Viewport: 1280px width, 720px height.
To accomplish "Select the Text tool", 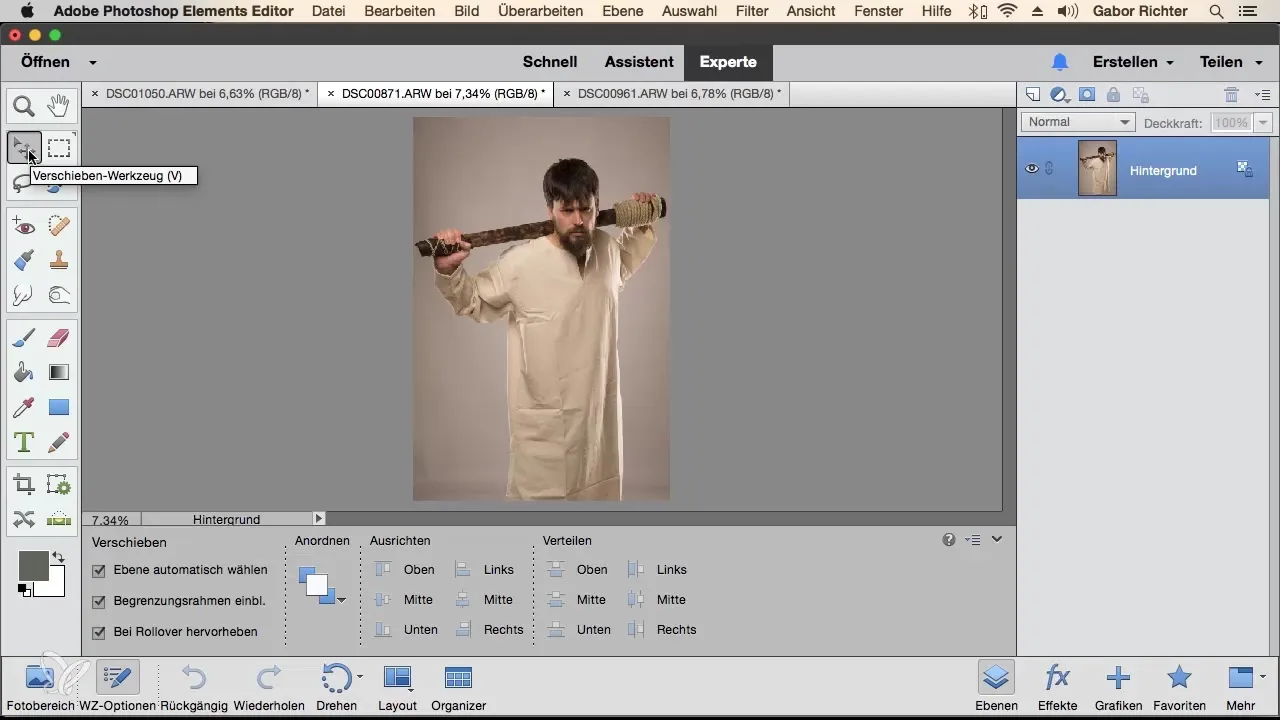I will point(24,441).
